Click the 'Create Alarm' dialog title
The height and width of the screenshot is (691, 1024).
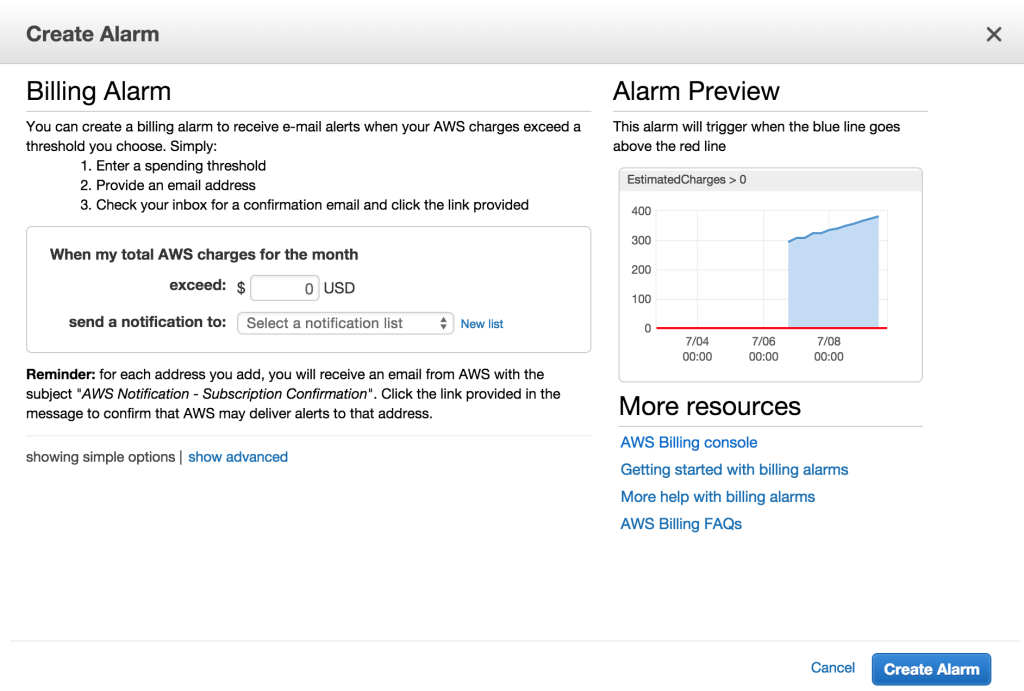coord(93,34)
